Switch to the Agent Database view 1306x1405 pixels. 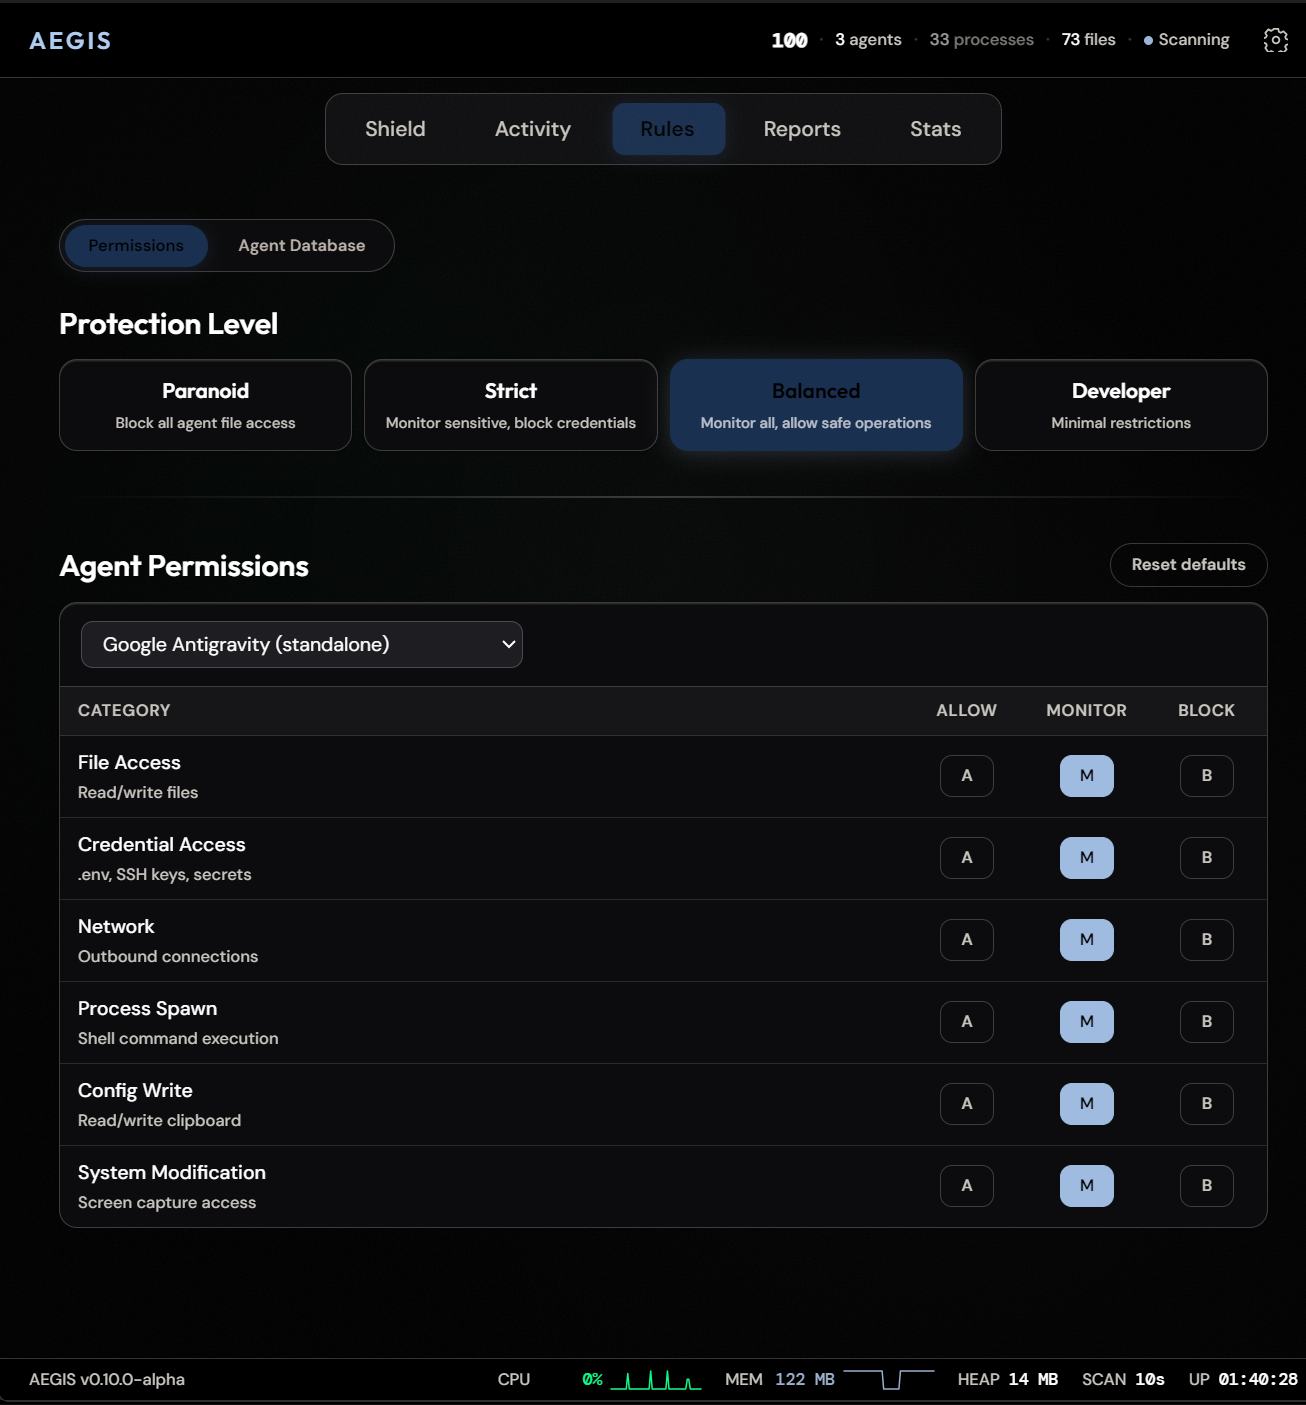click(x=301, y=246)
